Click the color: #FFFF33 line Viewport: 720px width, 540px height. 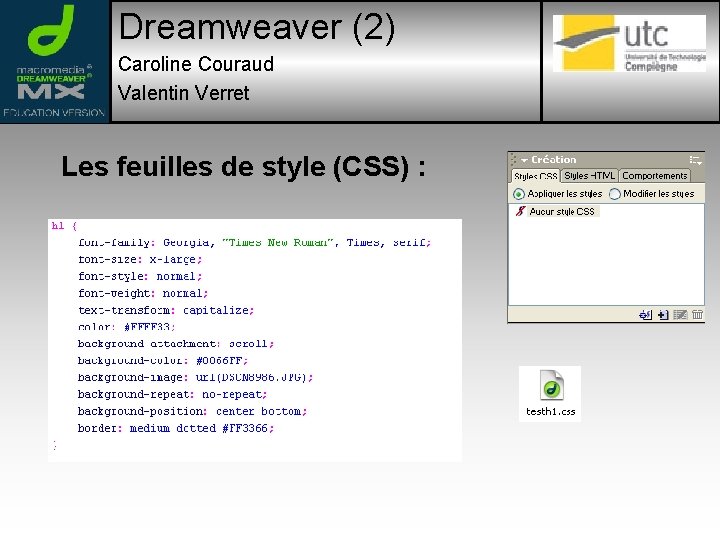[x=127, y=327]
